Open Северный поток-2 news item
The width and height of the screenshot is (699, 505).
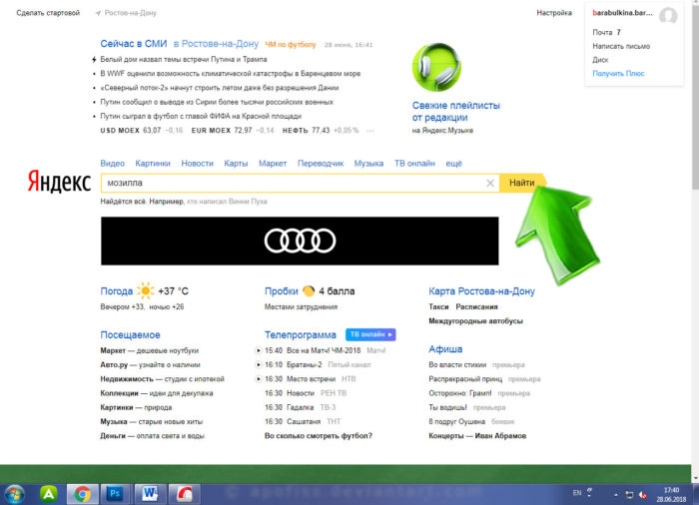pyautogui.click(x=219, y=88)
